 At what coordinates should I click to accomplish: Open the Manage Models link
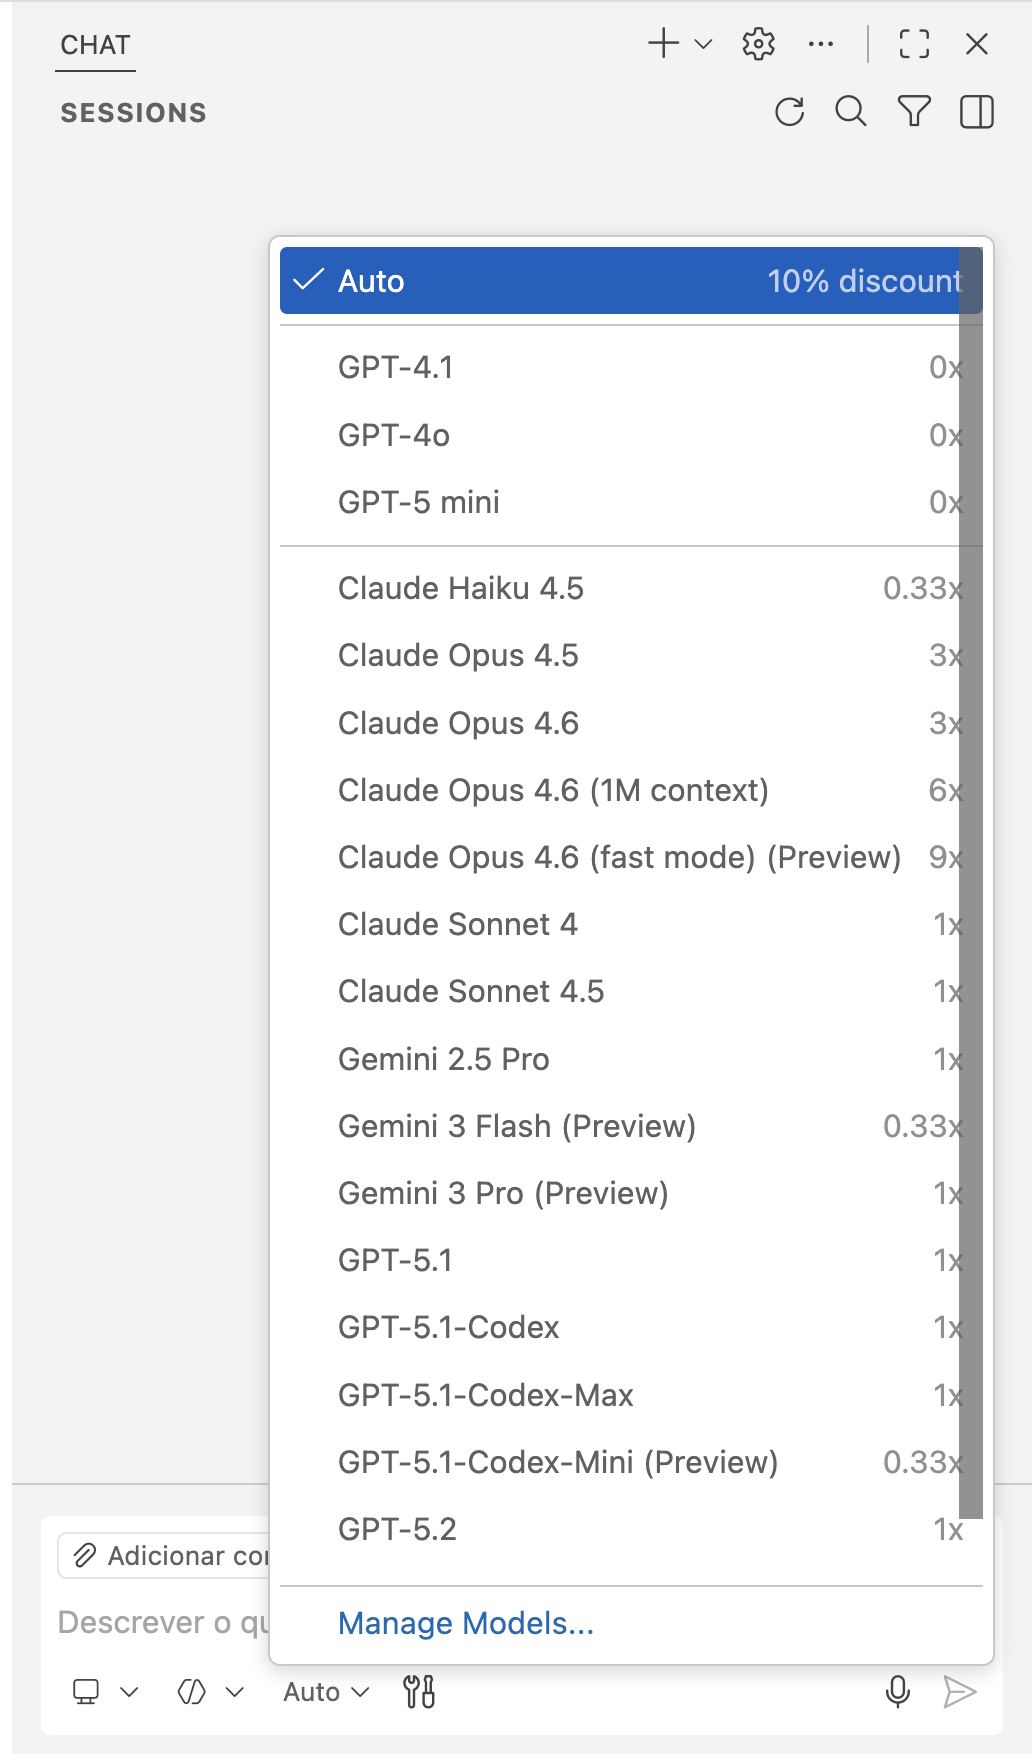click(466, 1623)
